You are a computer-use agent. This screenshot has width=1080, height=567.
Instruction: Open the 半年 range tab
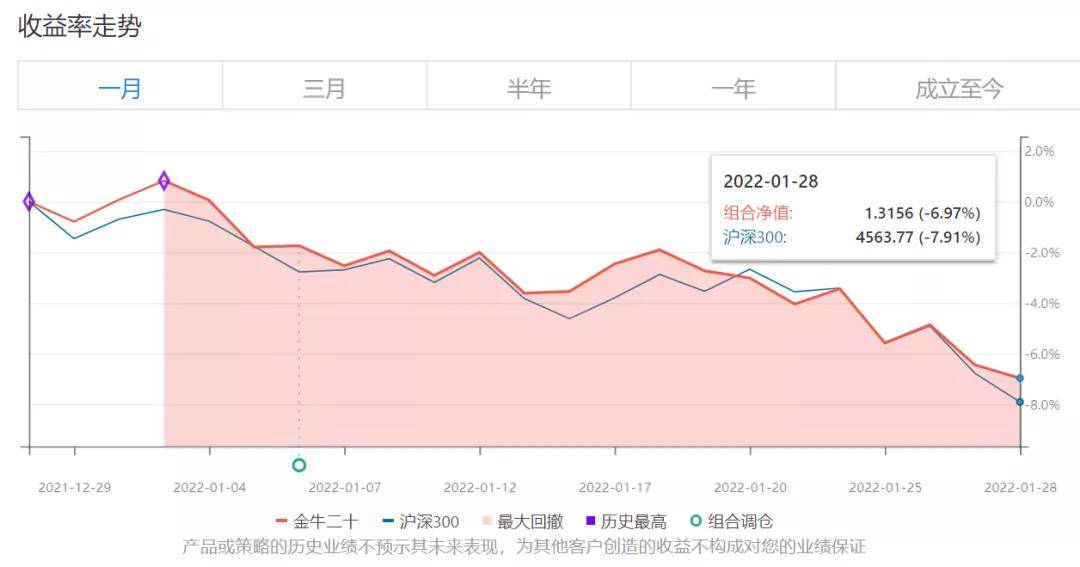[529, 87]
